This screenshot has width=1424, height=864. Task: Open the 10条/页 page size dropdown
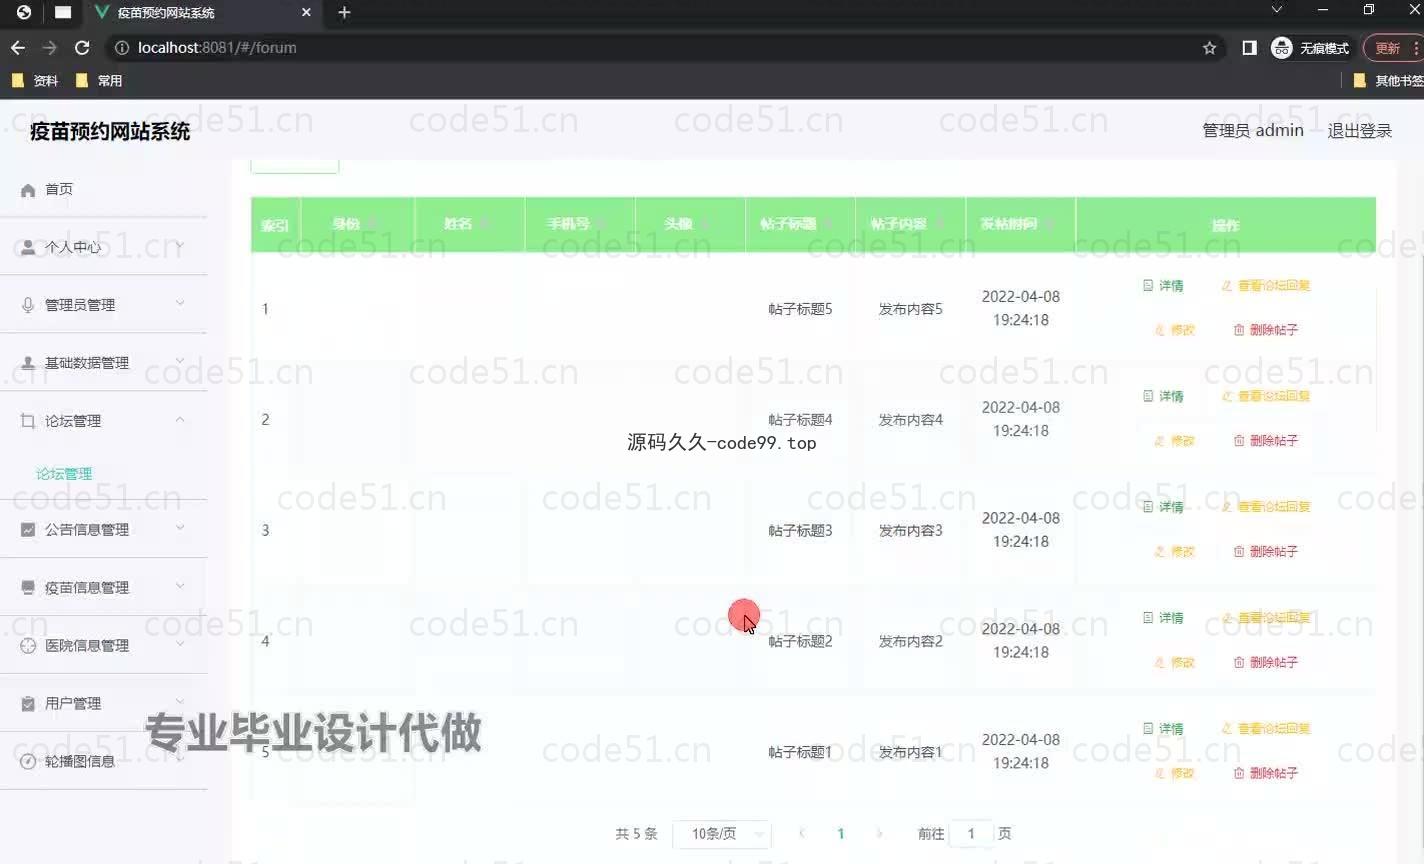721,834
